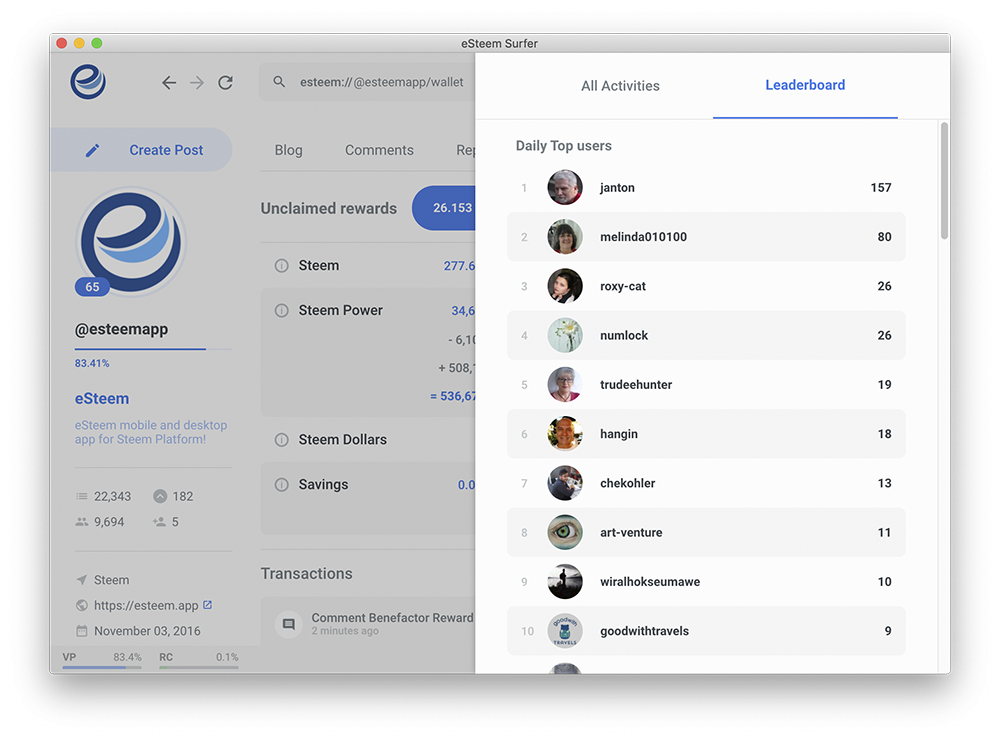Image resolution: width=1000 pixels, height=739 pixels.
Task: Click the 9,694 followers count
Action: (x=109, y=522)
